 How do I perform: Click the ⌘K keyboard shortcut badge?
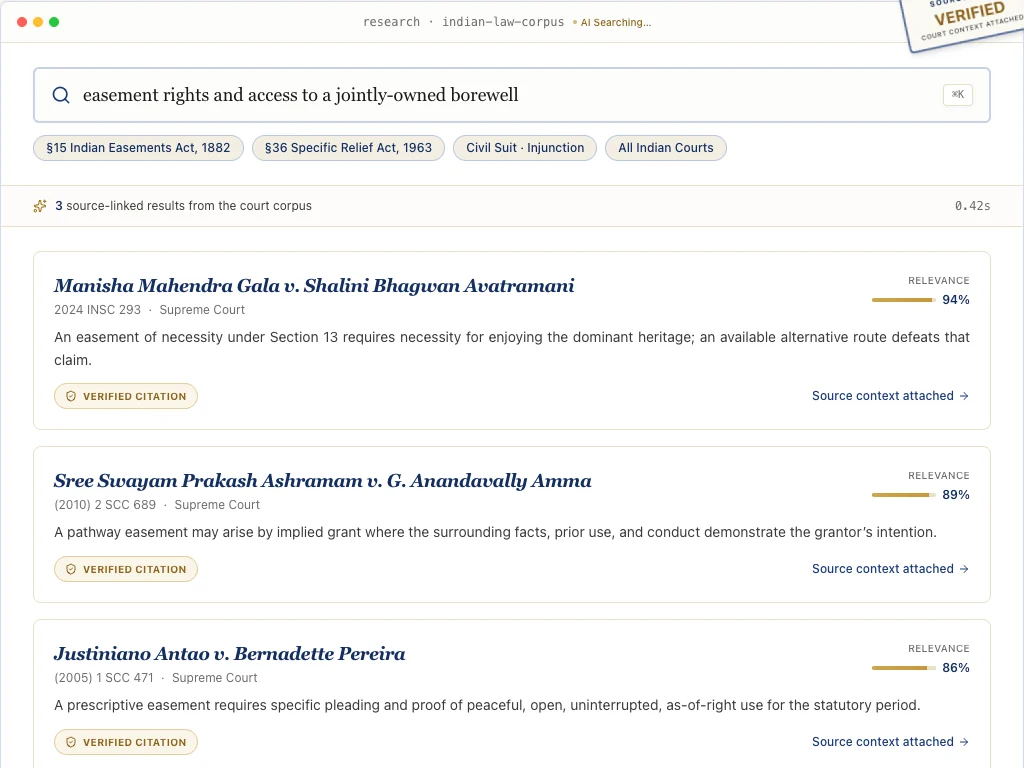(957, 95)
